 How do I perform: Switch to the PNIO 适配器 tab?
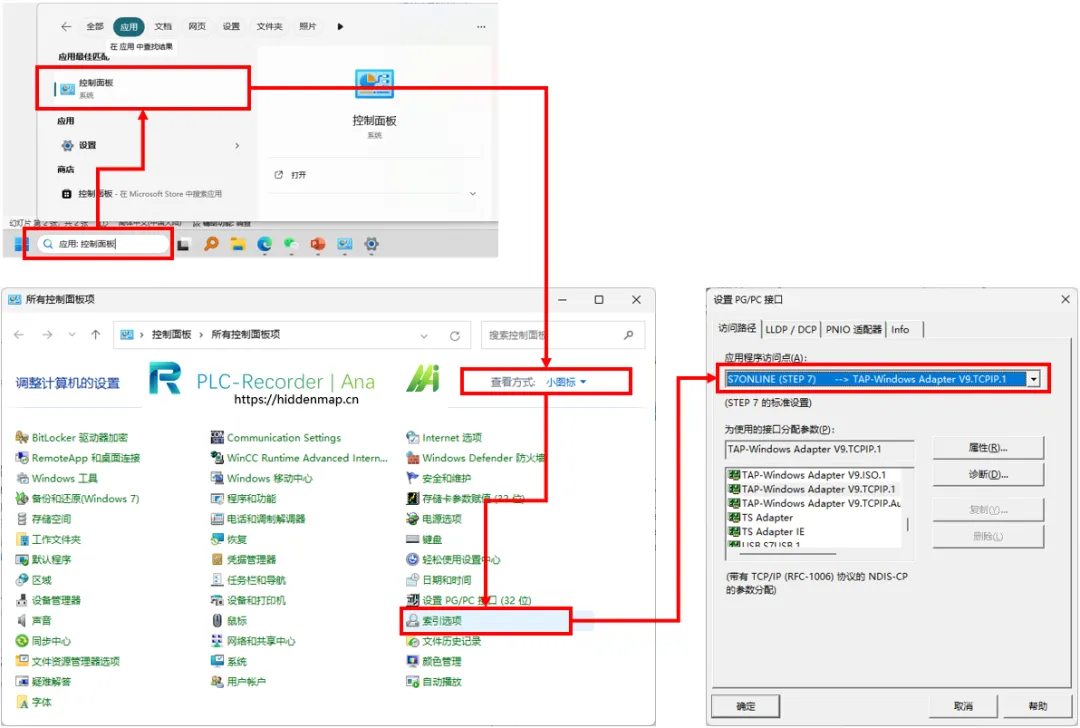click(853, 329)
